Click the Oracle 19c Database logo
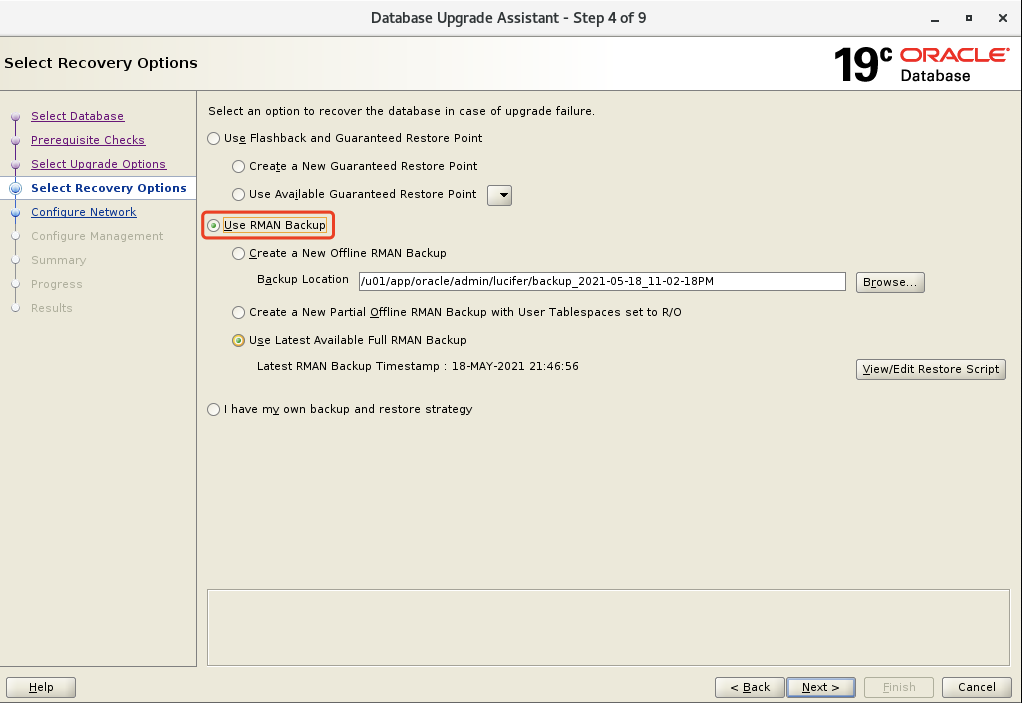 (921, 64)
